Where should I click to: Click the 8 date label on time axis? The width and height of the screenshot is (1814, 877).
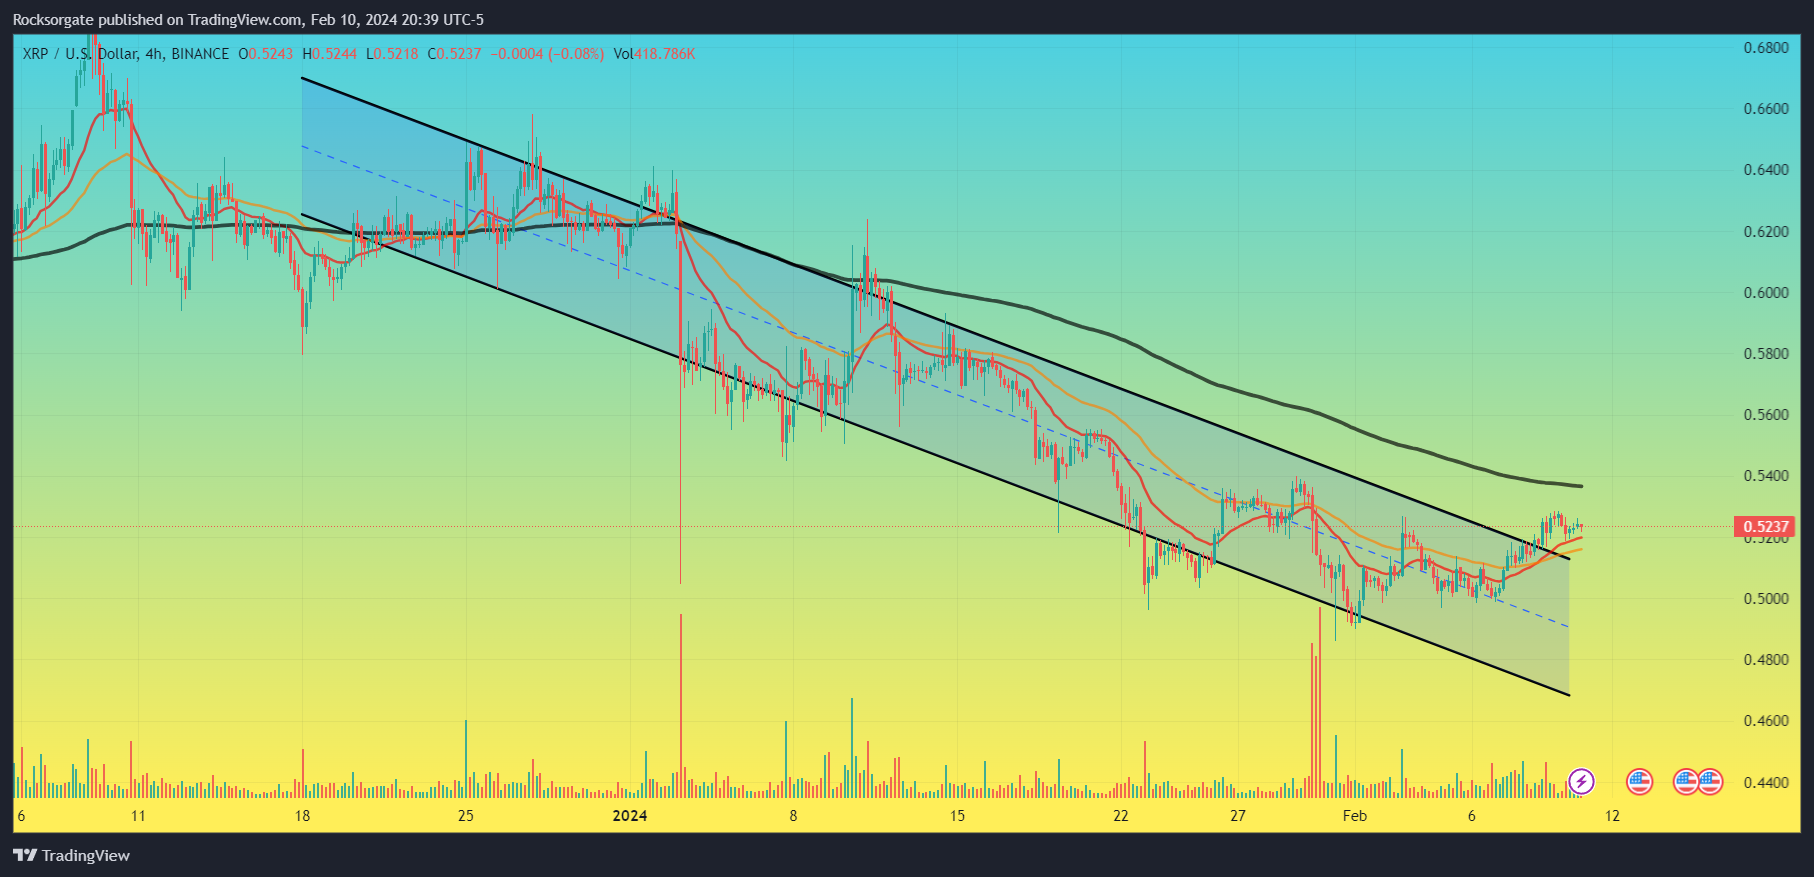794,816
